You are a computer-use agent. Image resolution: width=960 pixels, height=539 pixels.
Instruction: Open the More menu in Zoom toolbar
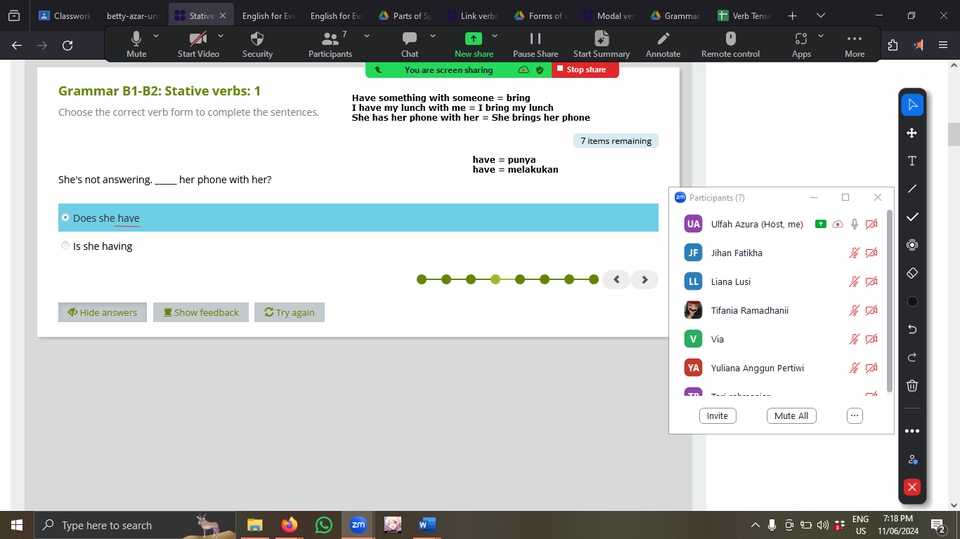coord(855,45)
